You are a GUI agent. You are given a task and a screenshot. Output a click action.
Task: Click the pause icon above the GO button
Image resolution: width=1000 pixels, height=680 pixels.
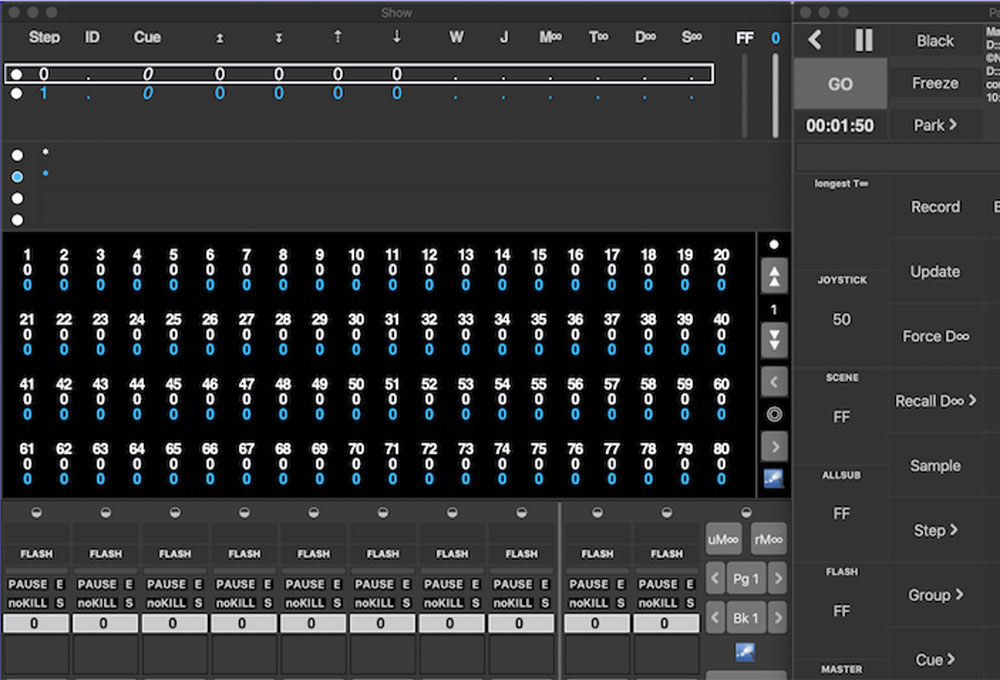pyautogui.click(x=864, y=40)
